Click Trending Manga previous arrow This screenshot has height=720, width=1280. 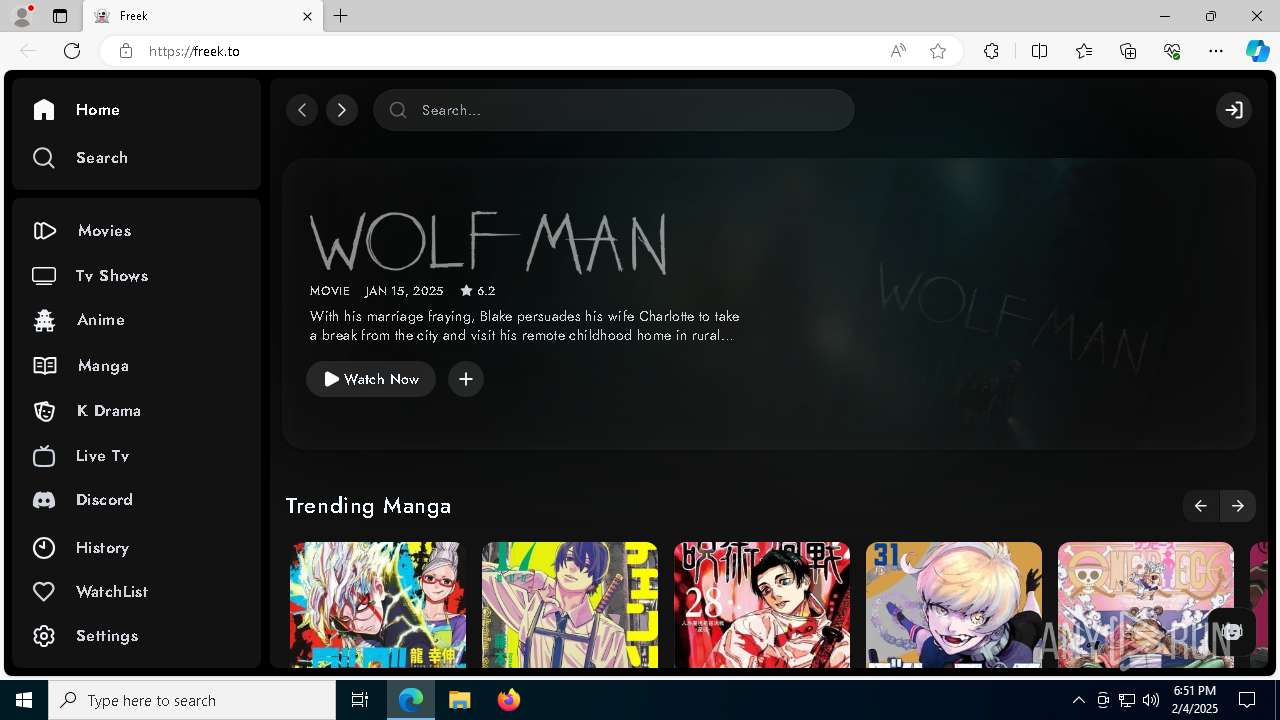click(1200, 506)
